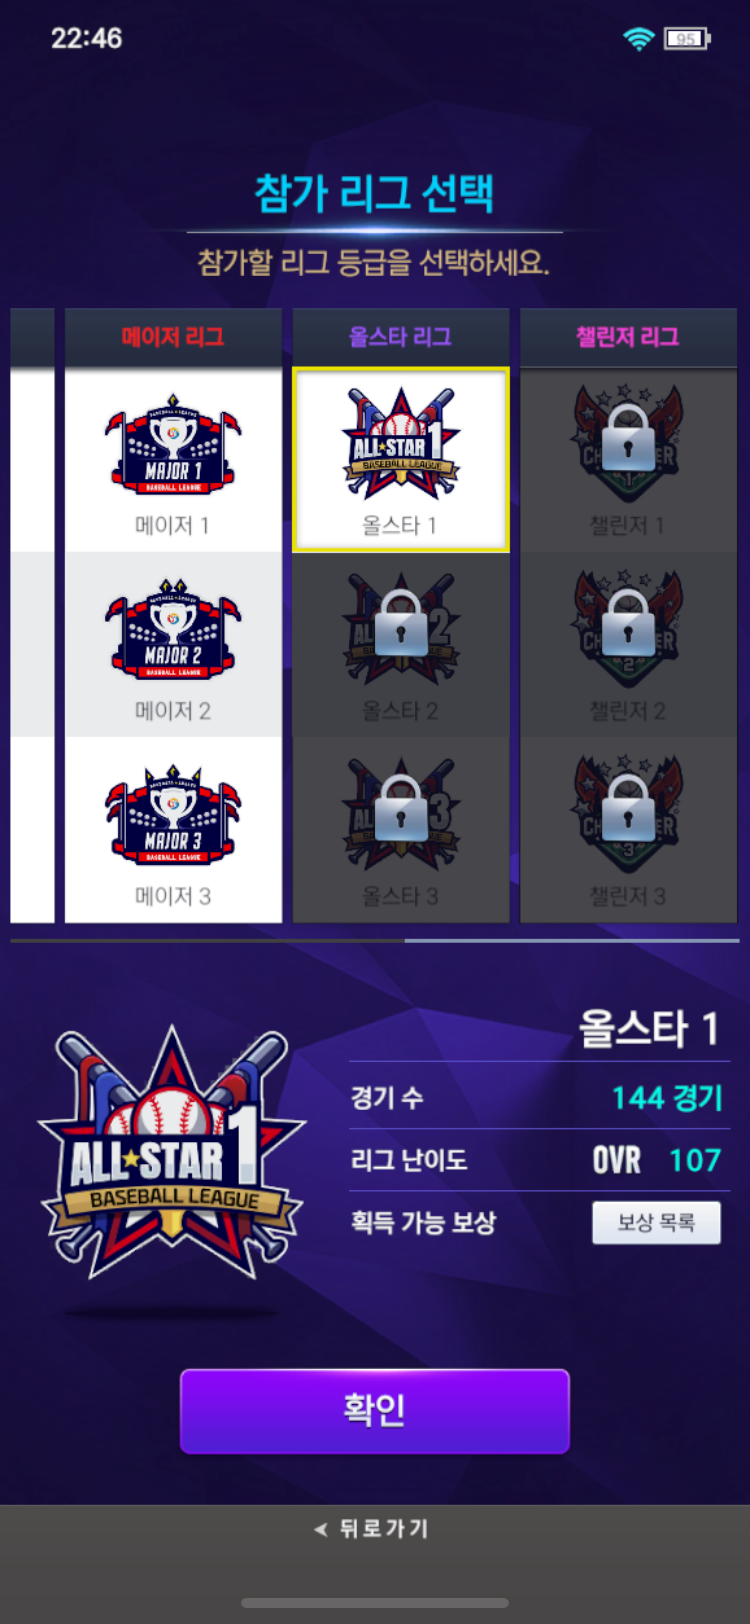Click the large All-Star 1 preview logo

[172, 1152]
